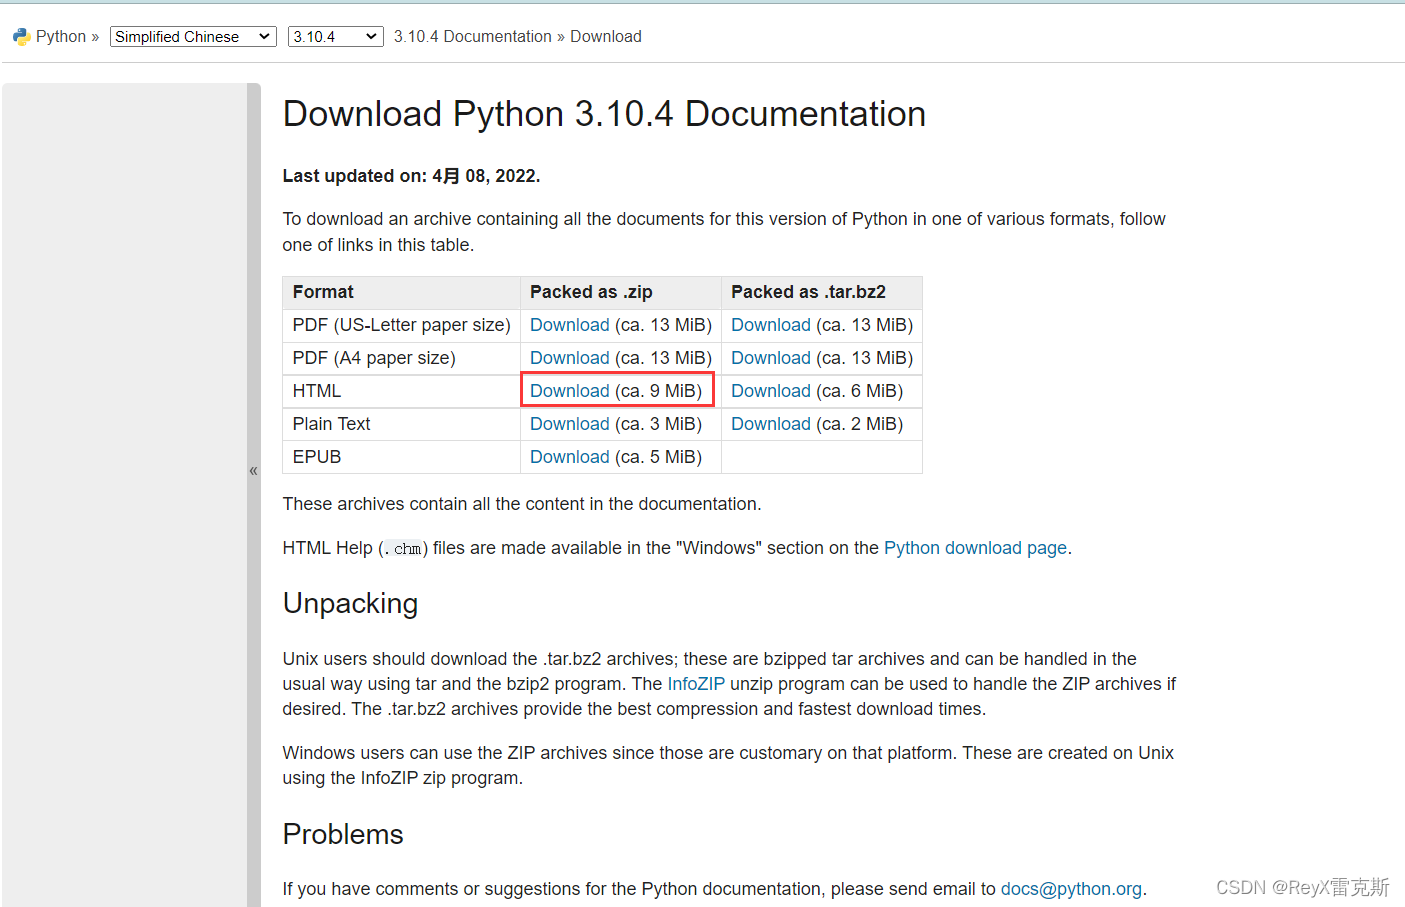The height and width of the screenshot is (907, 1405).
Task: Click the Python logo icon in breadcrumb
Action: [21, 37]
